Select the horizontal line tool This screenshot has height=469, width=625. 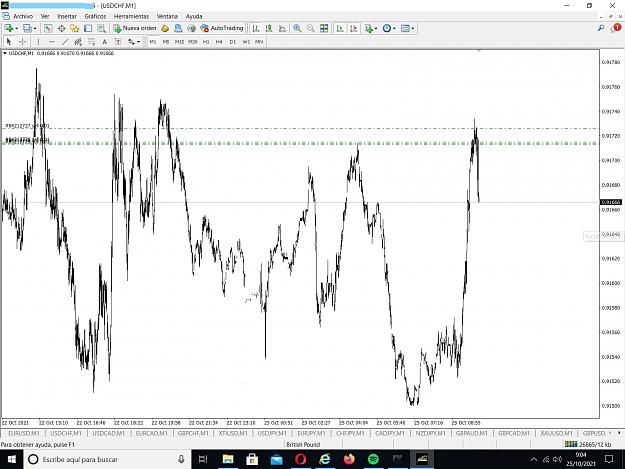point(51,41)
